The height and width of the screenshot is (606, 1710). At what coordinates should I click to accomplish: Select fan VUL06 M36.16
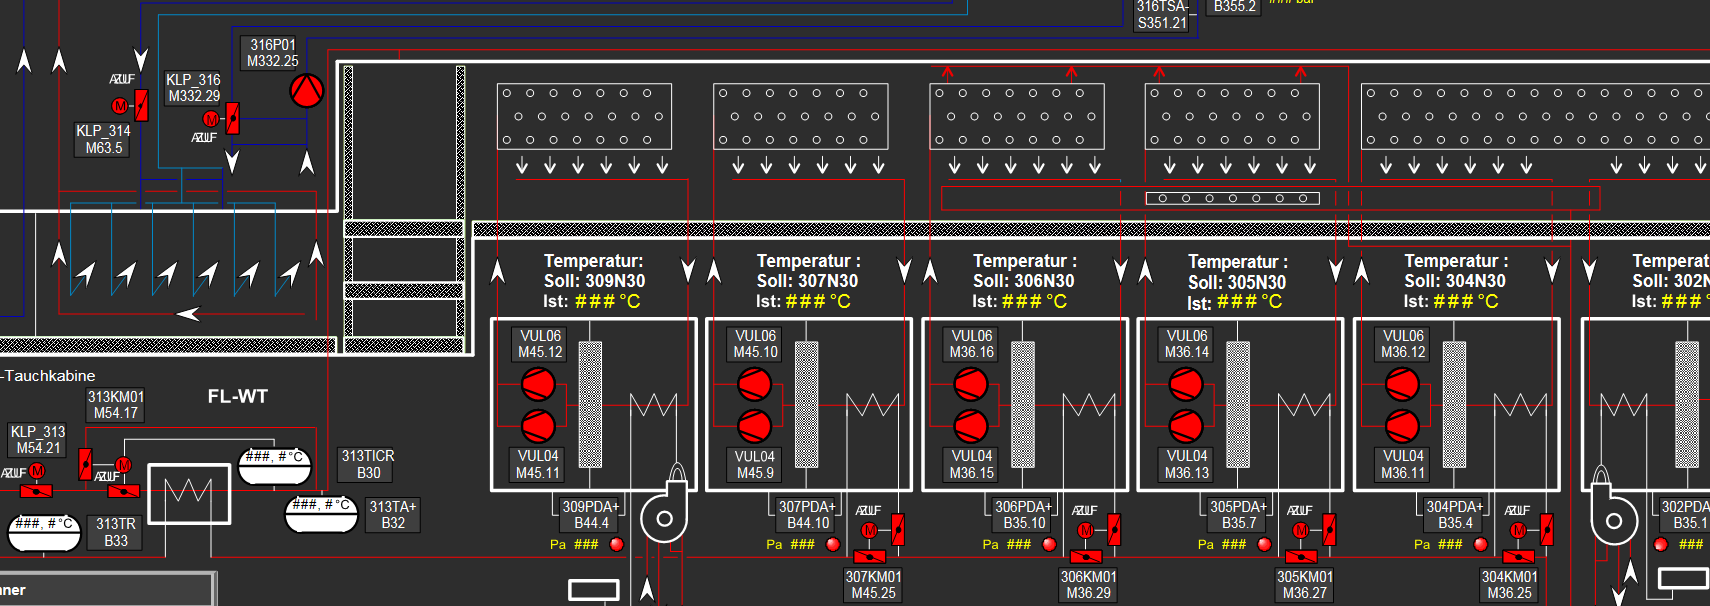pyautogui.click(x=970, y=384)
